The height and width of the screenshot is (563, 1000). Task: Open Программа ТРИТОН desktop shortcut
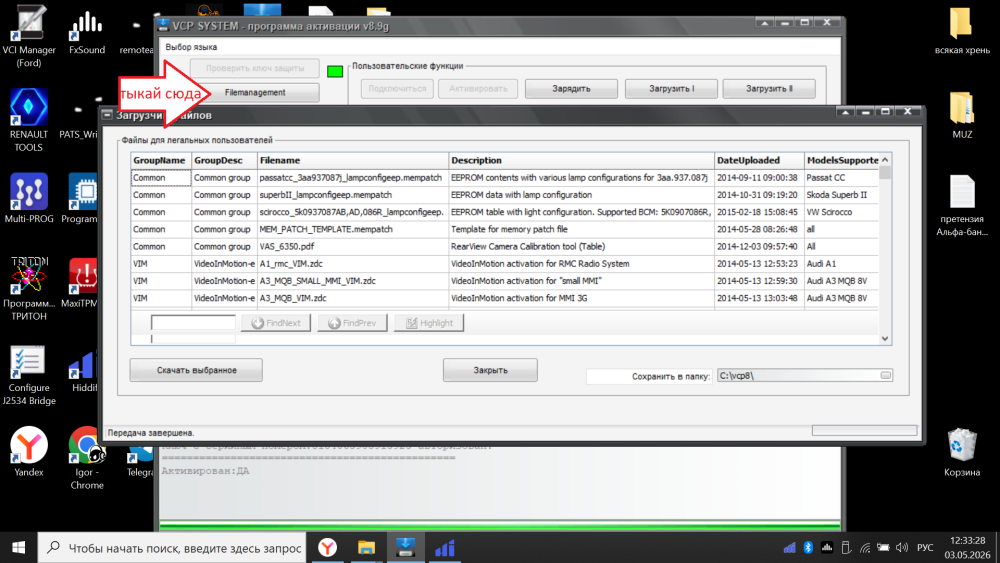coord(29,288)
